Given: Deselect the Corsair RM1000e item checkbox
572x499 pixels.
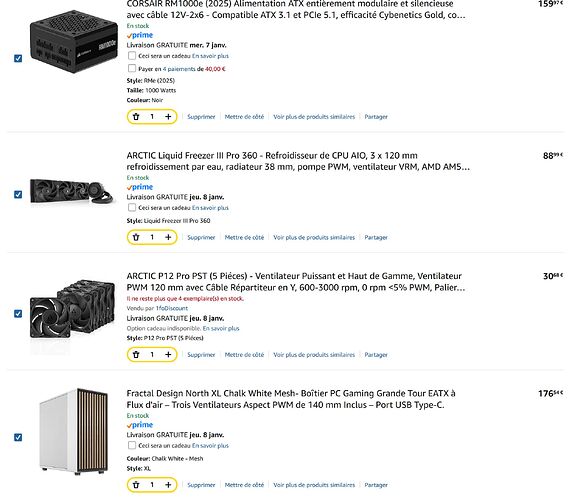Looking at the screenshot, I should [18, 58].
